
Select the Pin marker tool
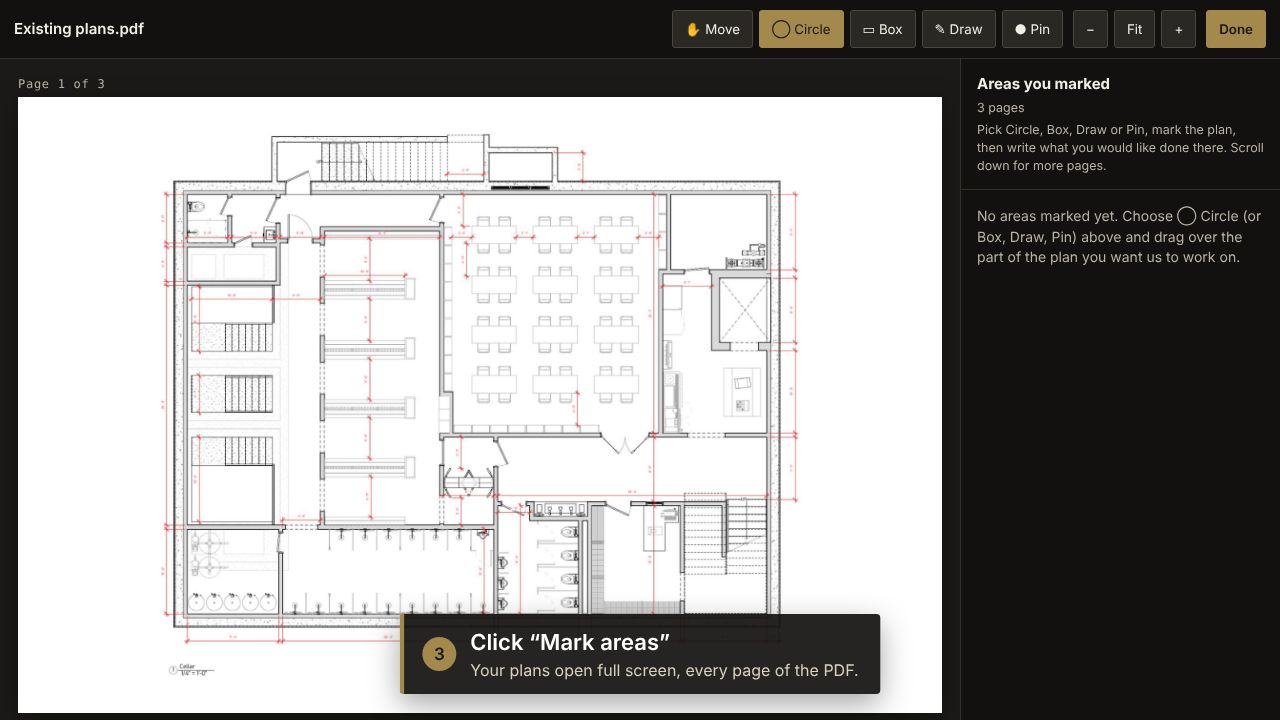click(x=1032, y=29)
